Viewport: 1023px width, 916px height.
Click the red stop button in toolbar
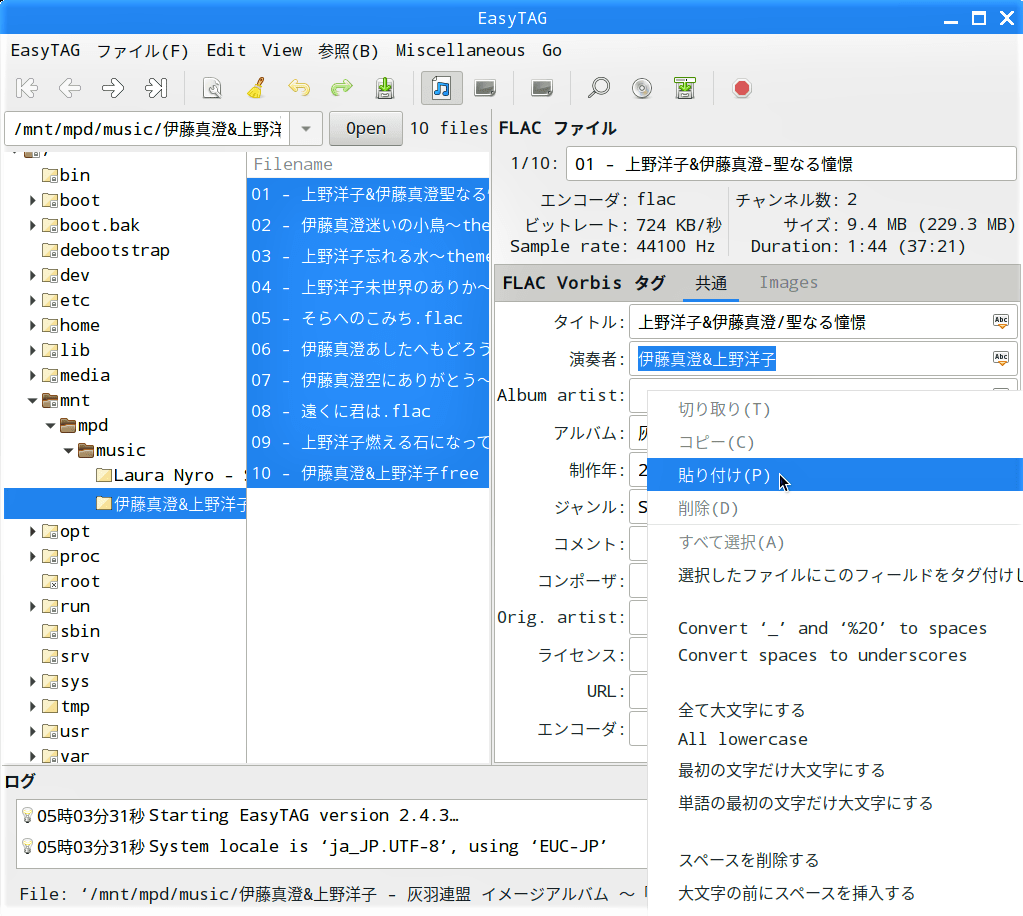(742, 88)
